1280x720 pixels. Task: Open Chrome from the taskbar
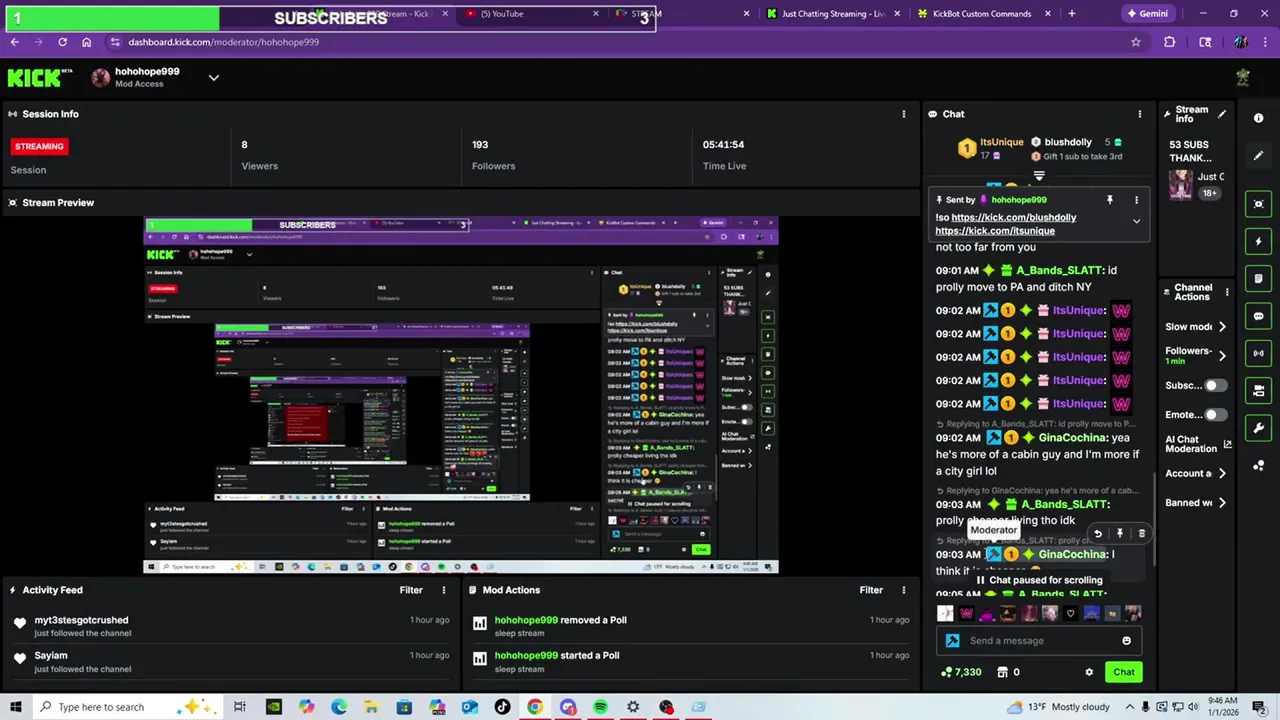tap(535, 707)
